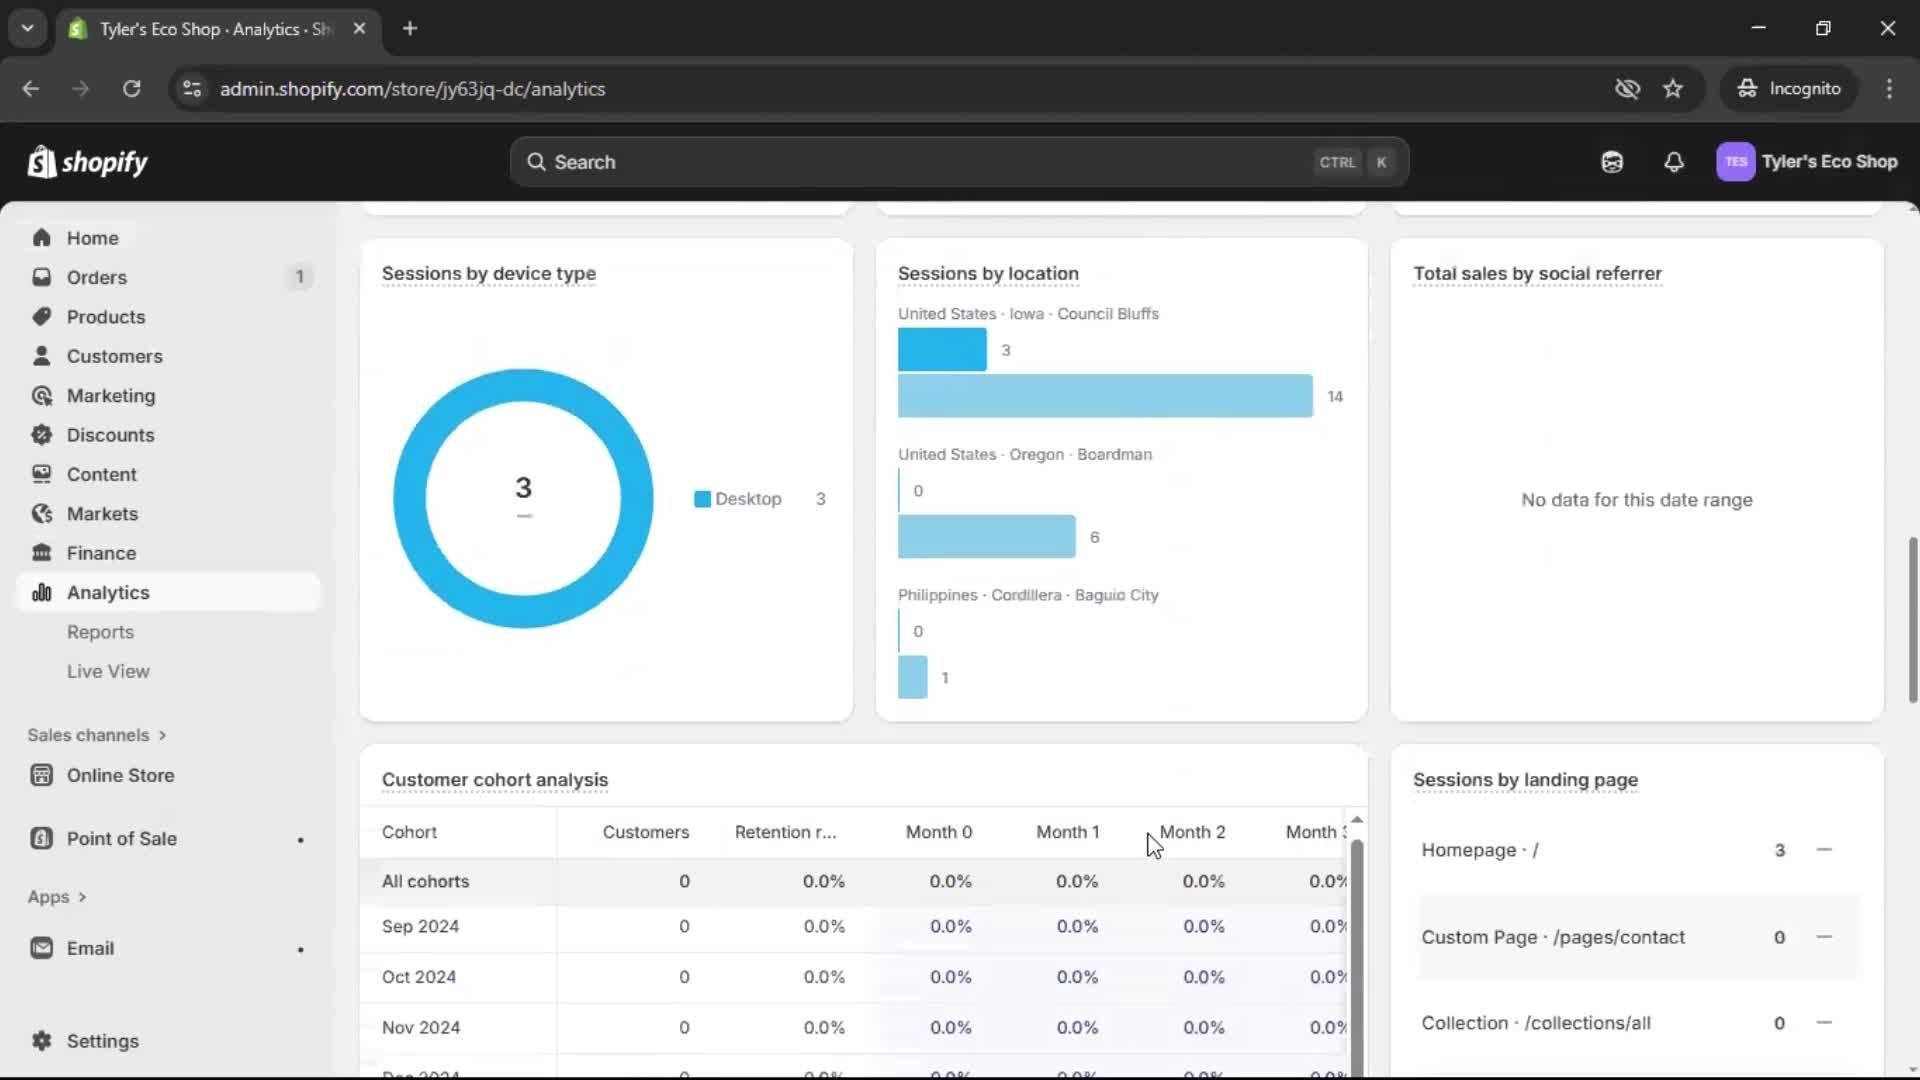Click the Sidekick icon beside the bell
Viewport: 1920px width, 1080px height.
pos(1612,162)
